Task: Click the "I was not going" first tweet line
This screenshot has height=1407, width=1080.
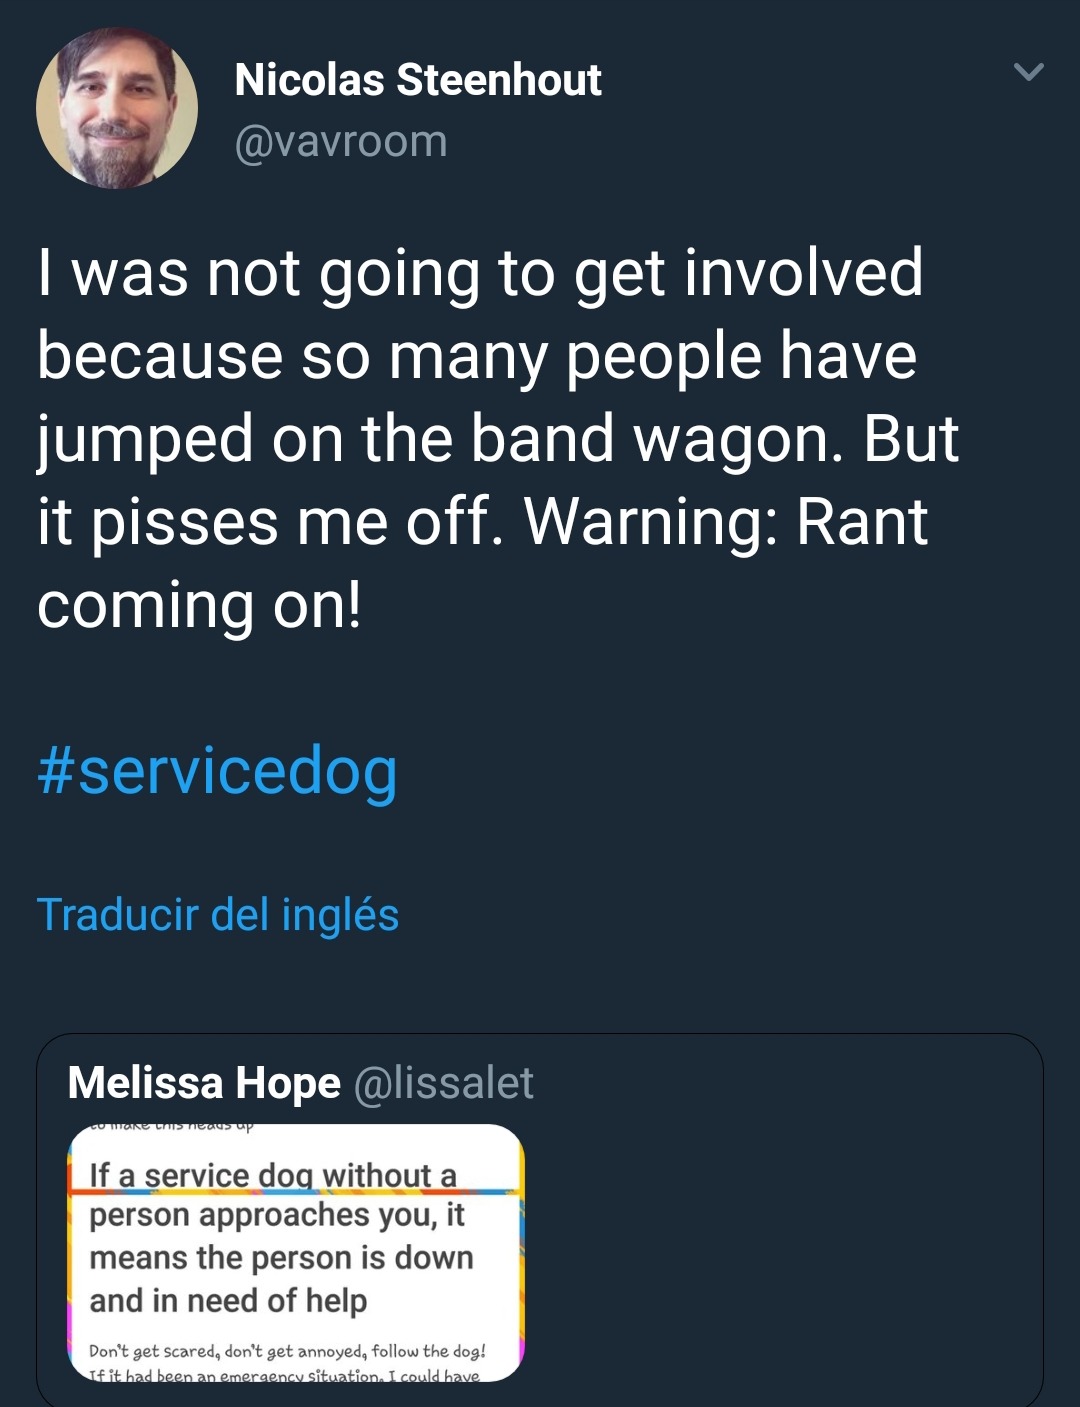Action: [x=480, y=273]
